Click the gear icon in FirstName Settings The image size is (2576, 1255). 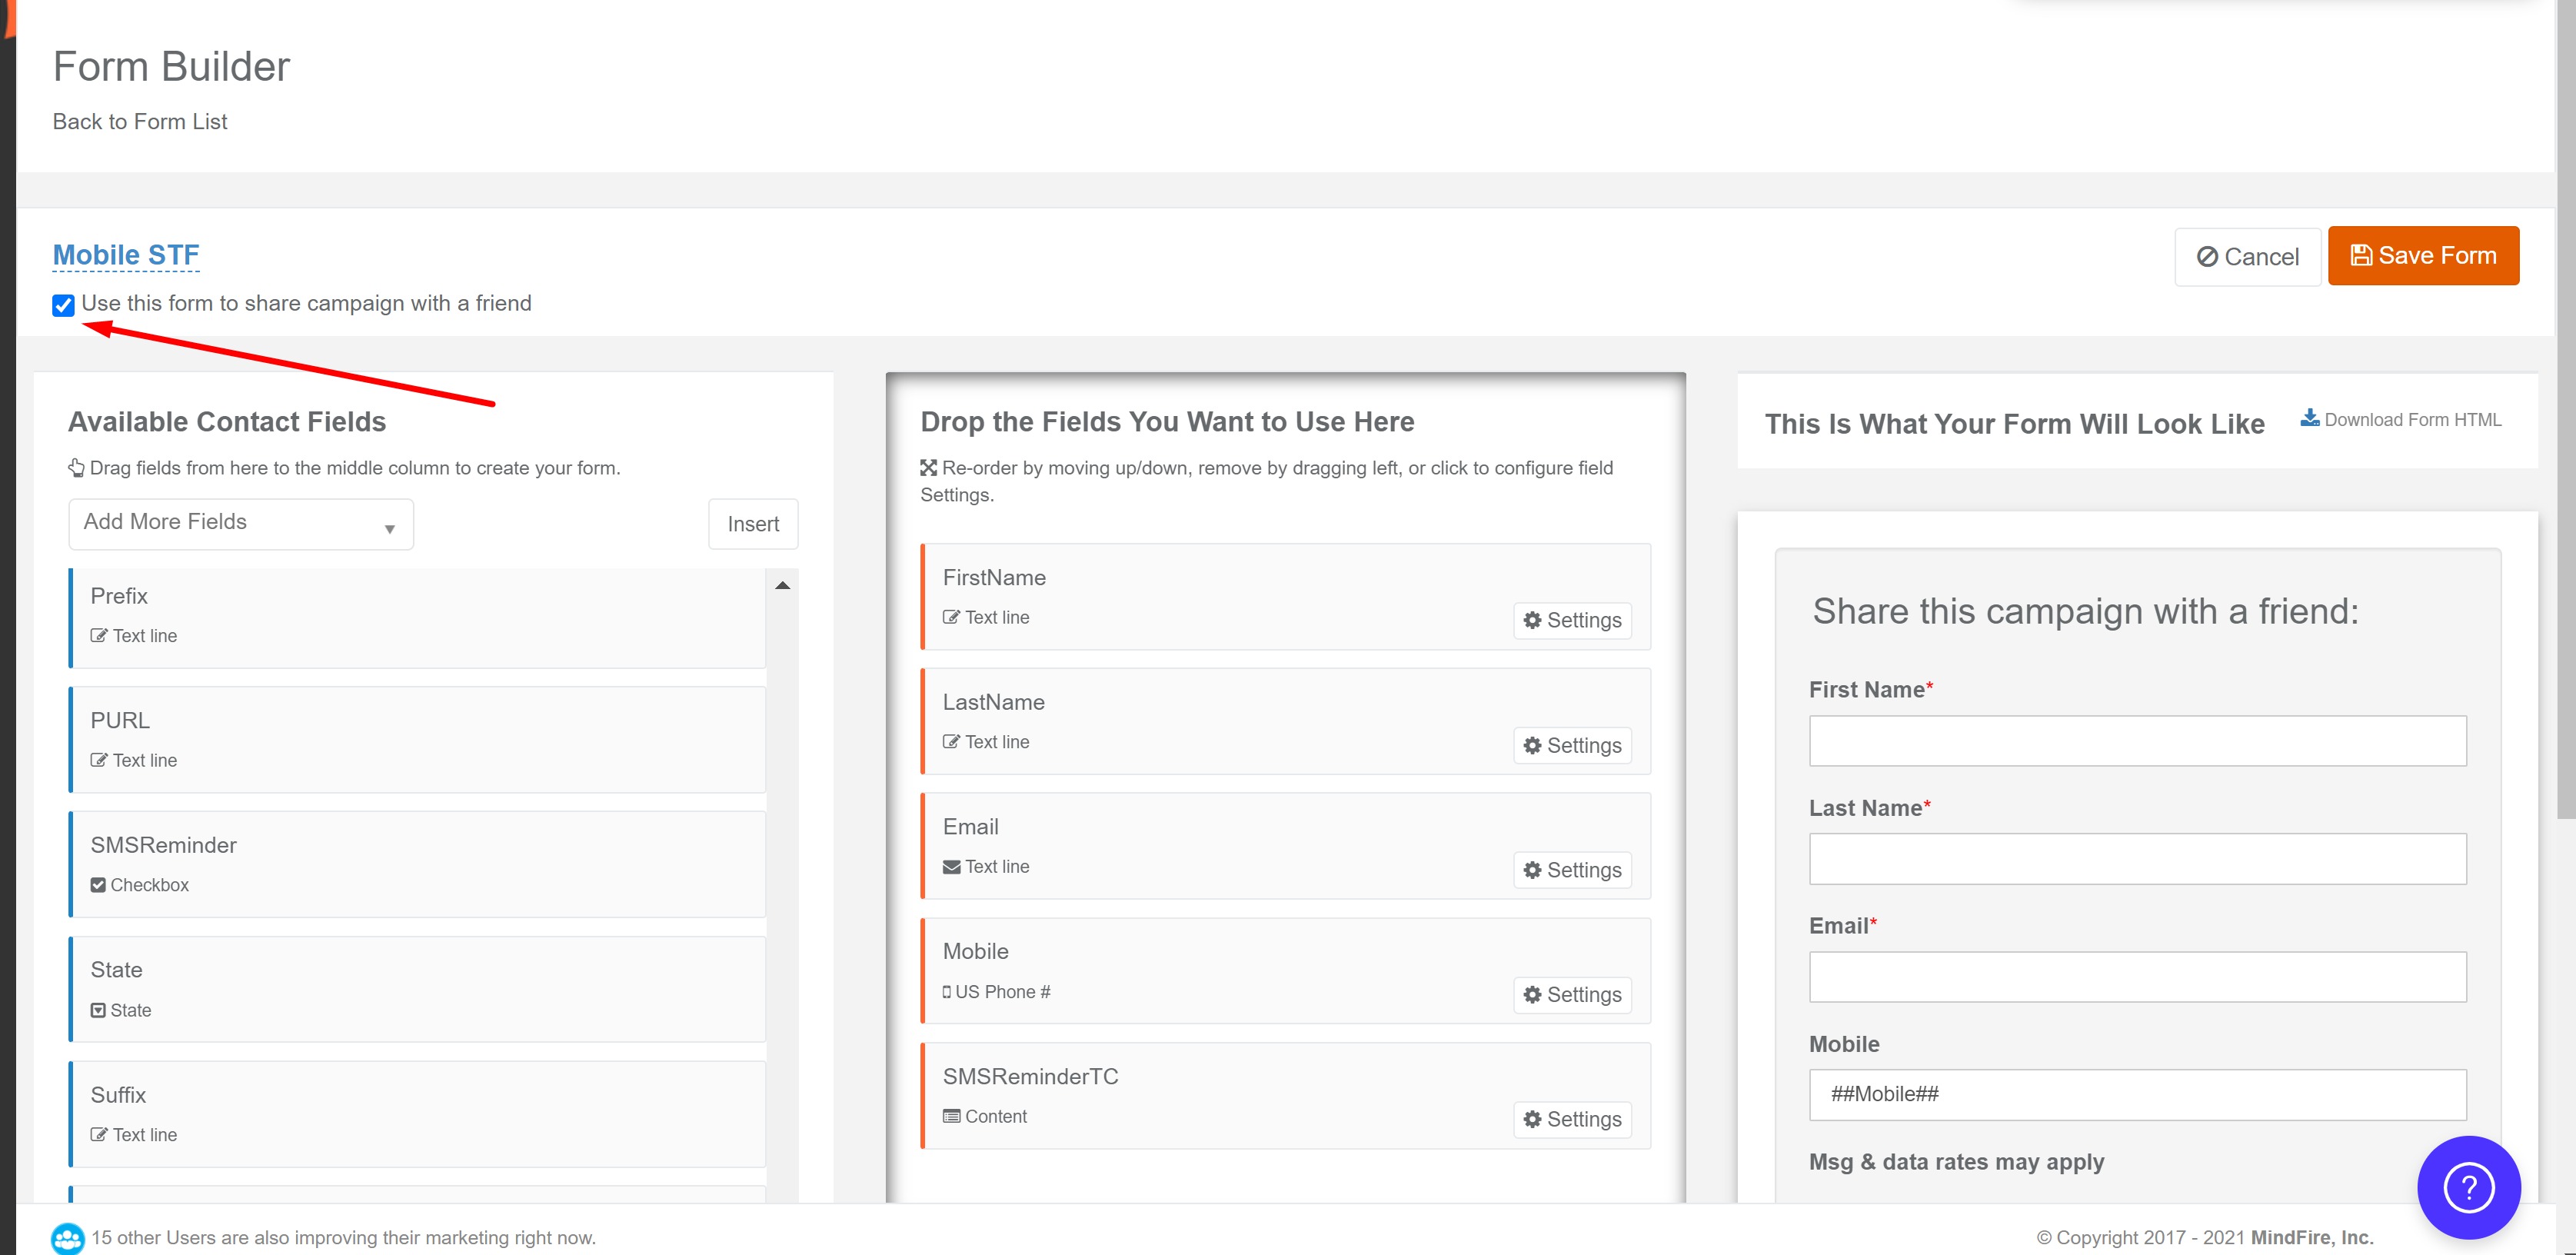click(x=1532, y=620)
